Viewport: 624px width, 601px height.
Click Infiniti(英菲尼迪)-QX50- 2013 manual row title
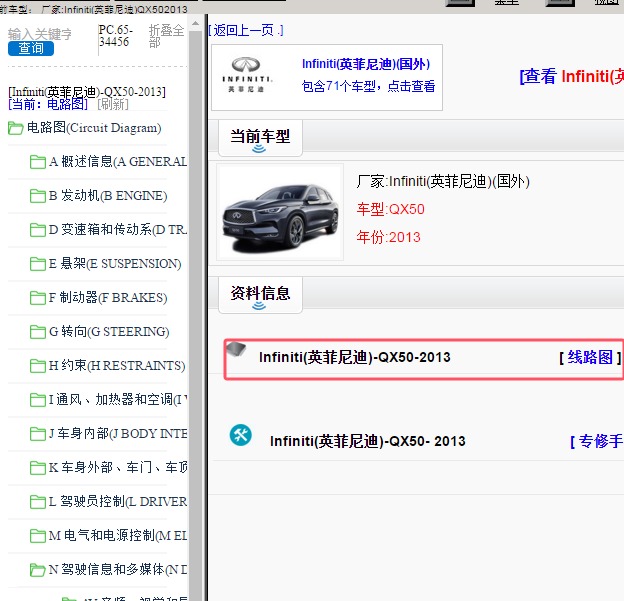pos(368,441)
